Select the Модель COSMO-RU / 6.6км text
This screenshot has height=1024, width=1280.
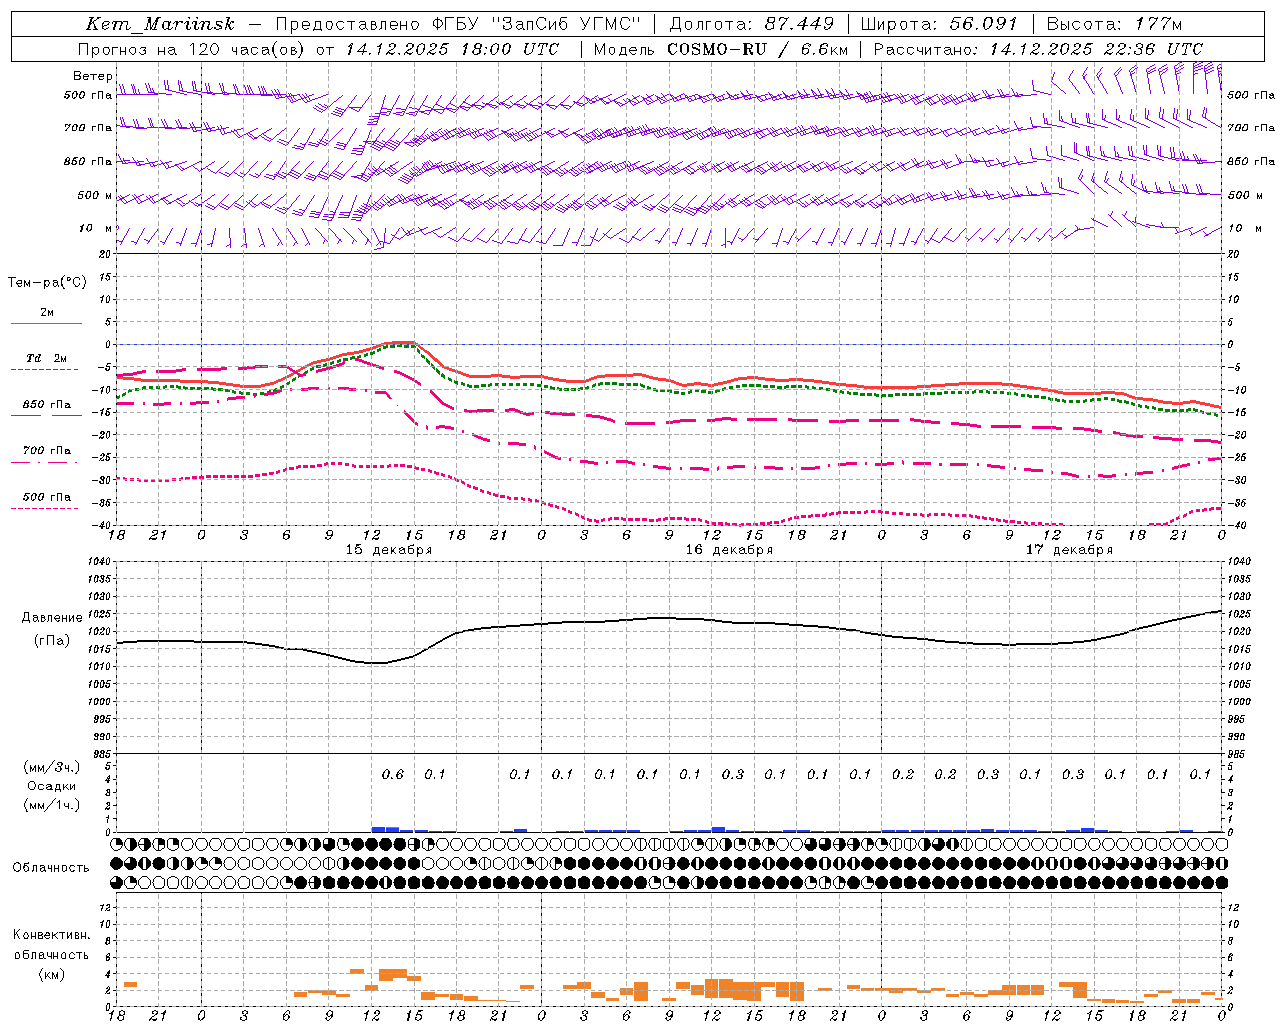click(721, 49)
